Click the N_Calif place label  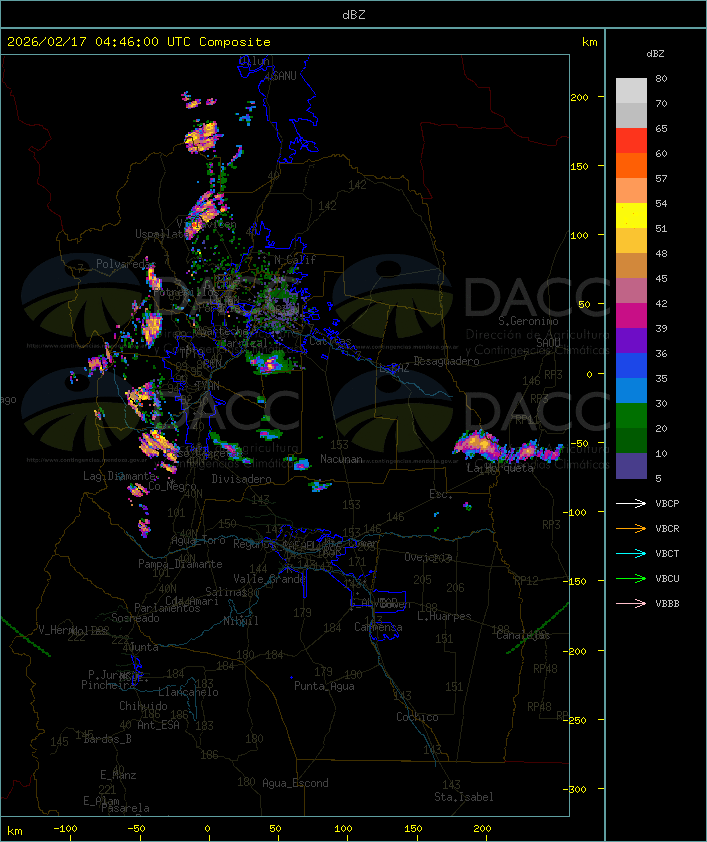point(295,260)
